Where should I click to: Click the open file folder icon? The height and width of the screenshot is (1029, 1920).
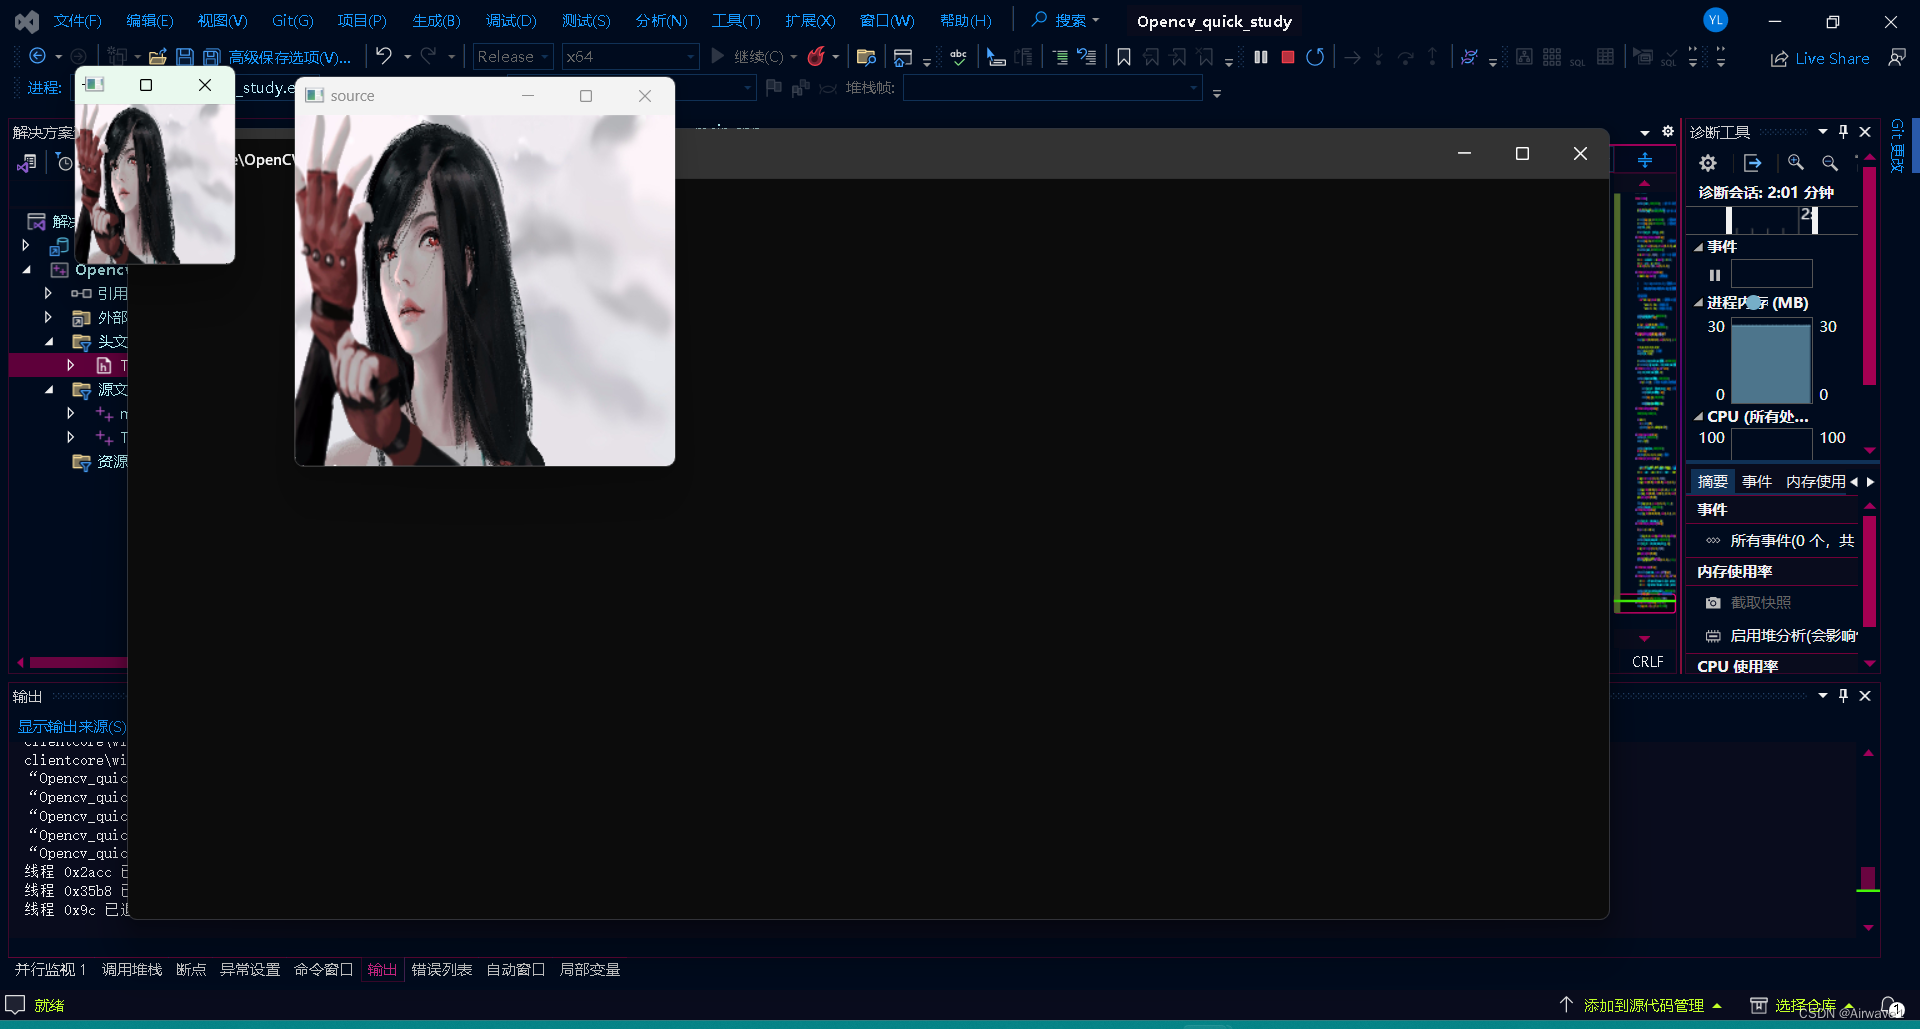click(x=157, y=57)
